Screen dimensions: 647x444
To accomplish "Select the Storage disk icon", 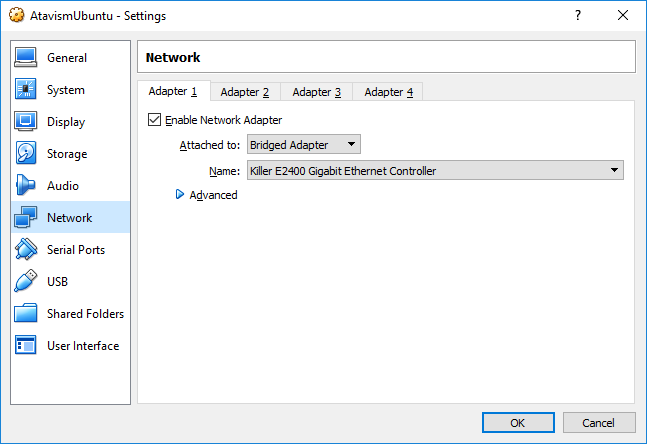I will (26, 154).
